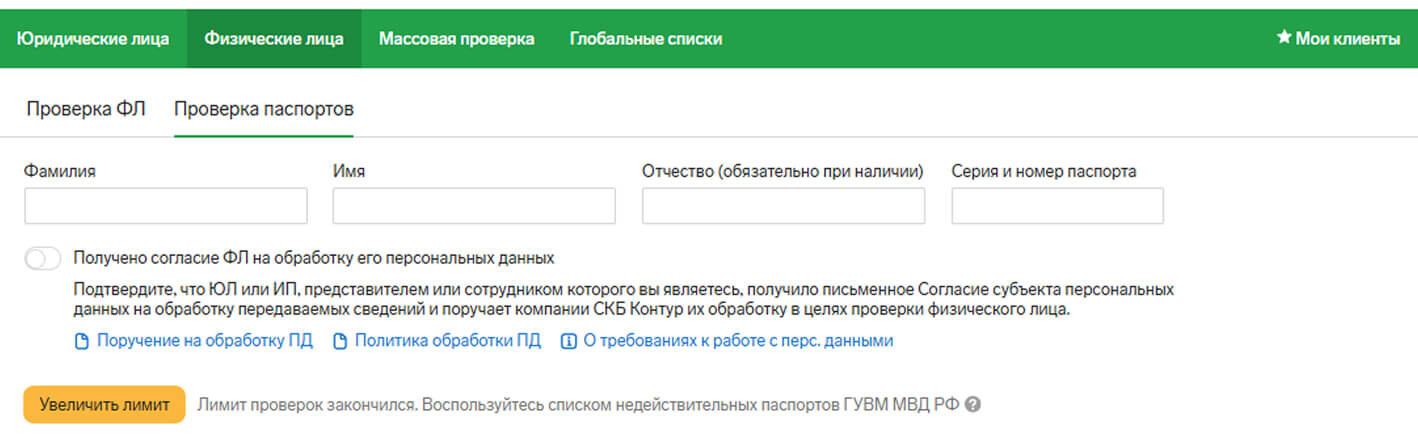Open the question mark help icon after ГУВМ МВД РФ
Viewport: 1418px width, 438px height.
[972, 405]
